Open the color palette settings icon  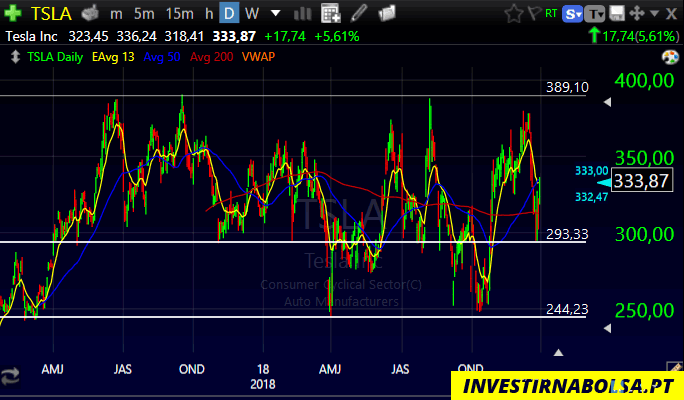point(670,57)
